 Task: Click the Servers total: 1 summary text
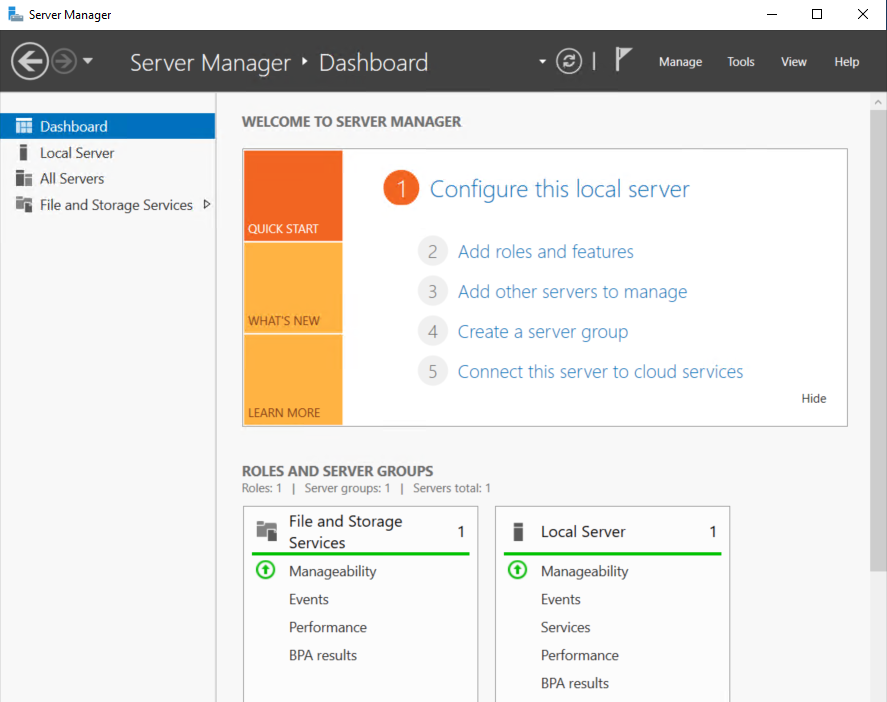(x=451, y=488)
